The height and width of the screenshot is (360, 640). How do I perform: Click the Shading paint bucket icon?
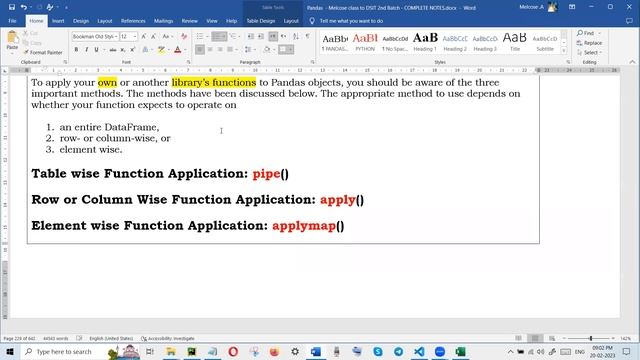[267, 49]
